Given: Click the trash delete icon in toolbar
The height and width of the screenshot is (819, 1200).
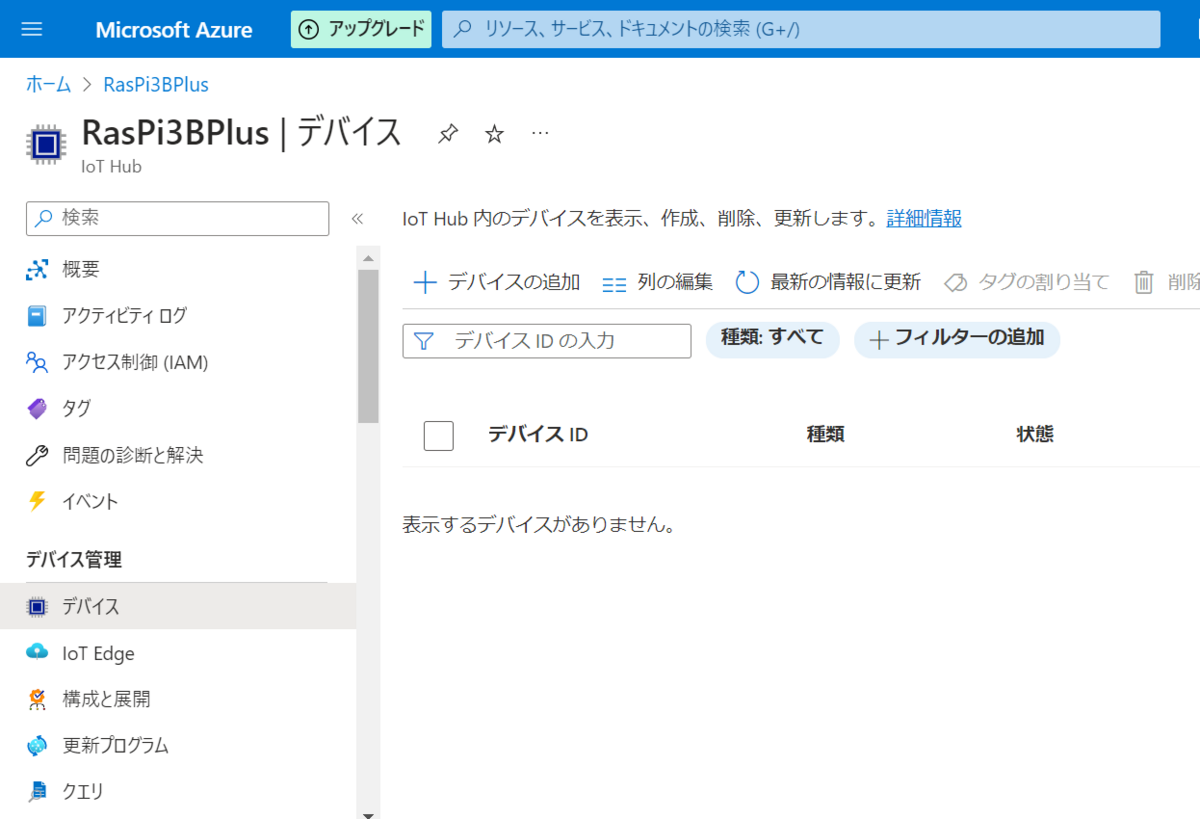Looking at the screenshot, I should 1144,283.
